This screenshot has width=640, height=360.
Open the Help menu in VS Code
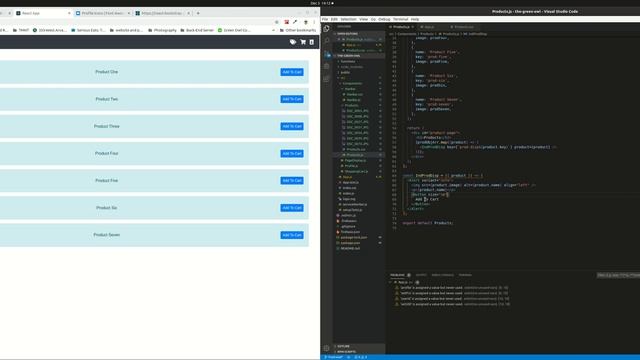pos(415,19)
